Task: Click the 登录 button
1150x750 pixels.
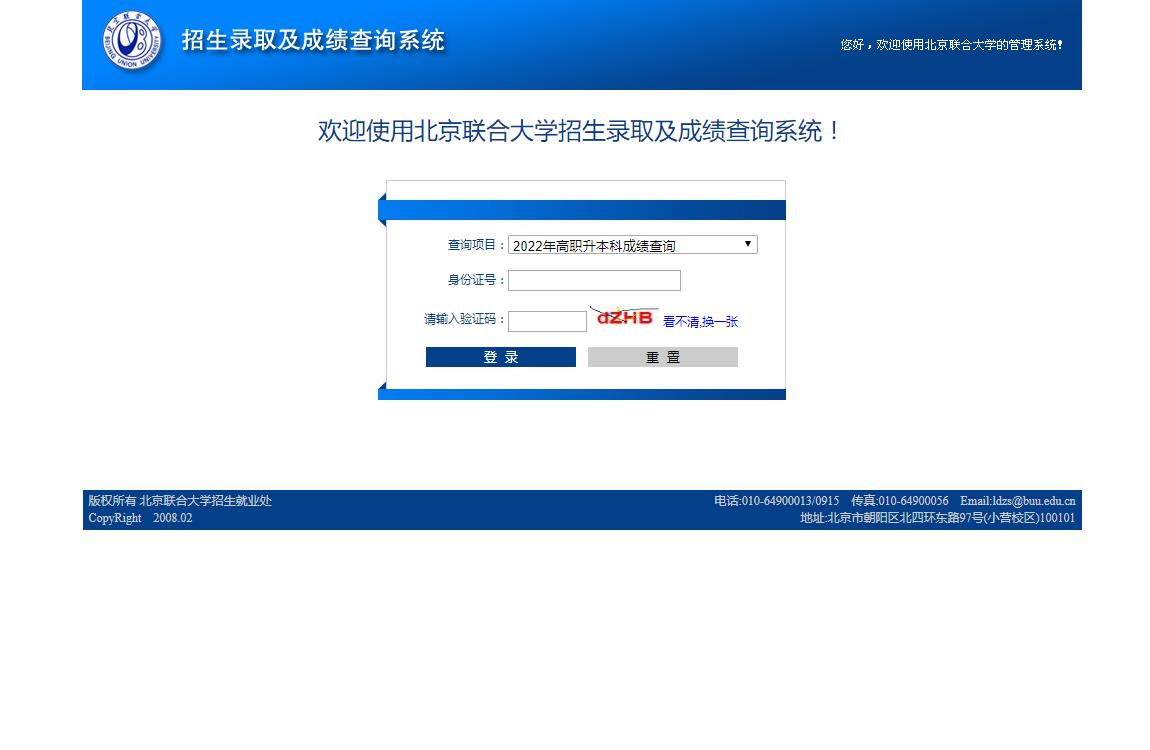Action: tap(501, 357)
